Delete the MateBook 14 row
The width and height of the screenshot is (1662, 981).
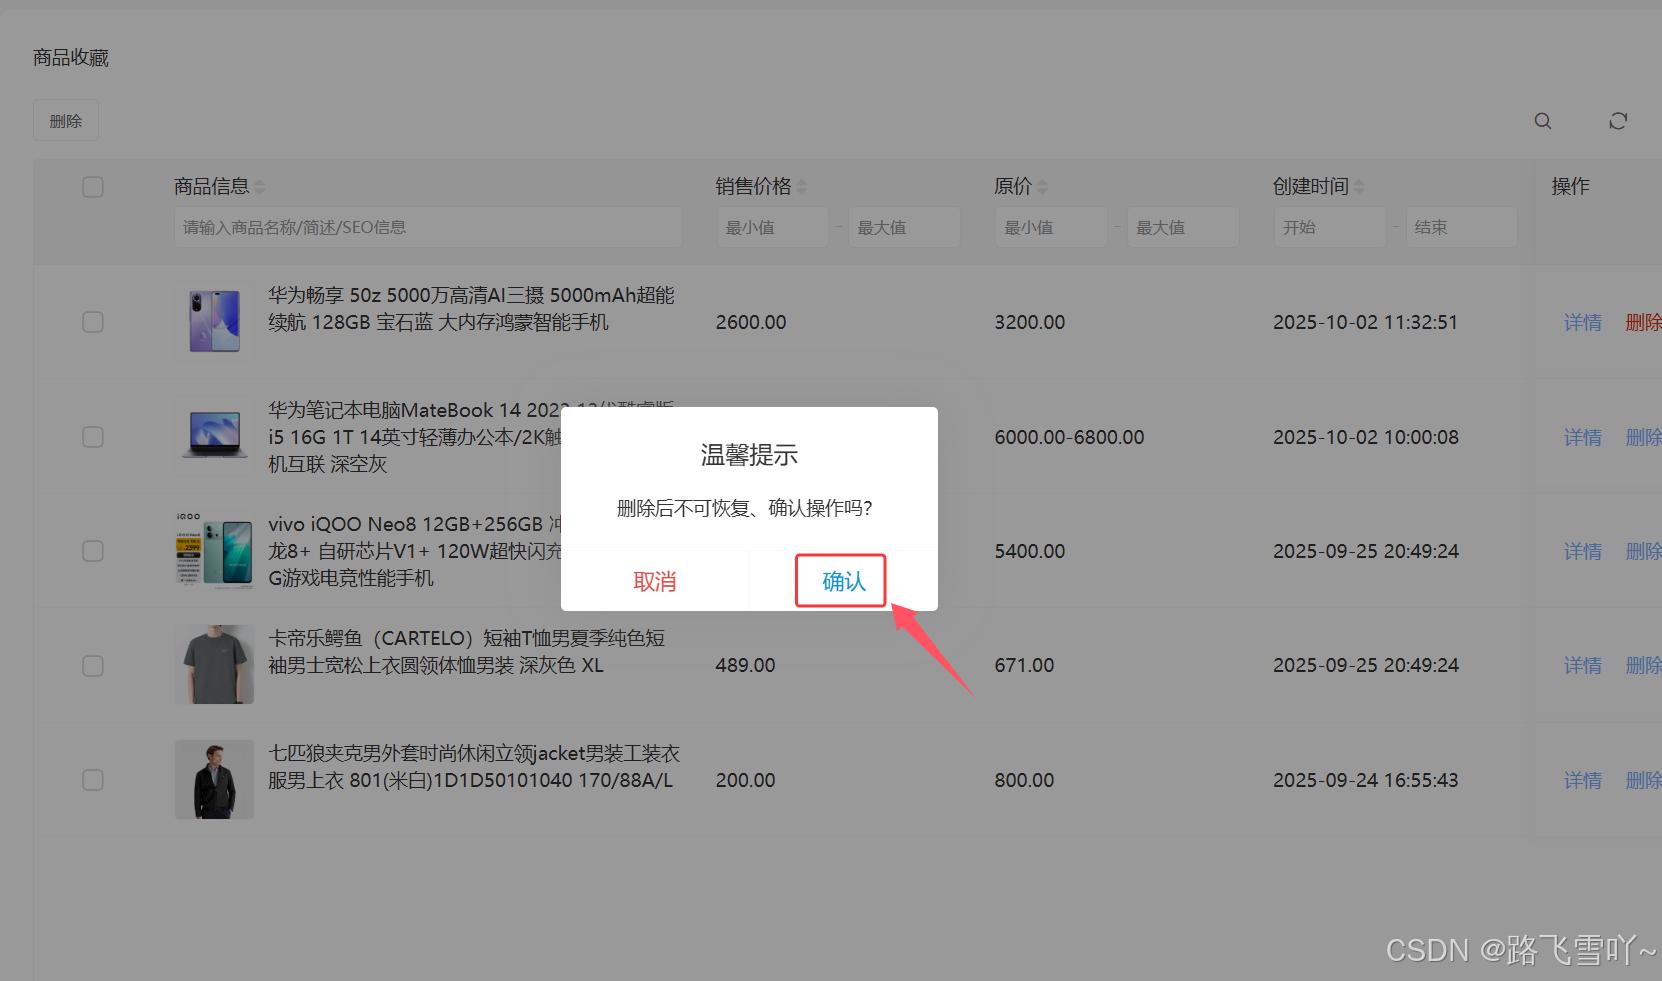coord(1643,437)
